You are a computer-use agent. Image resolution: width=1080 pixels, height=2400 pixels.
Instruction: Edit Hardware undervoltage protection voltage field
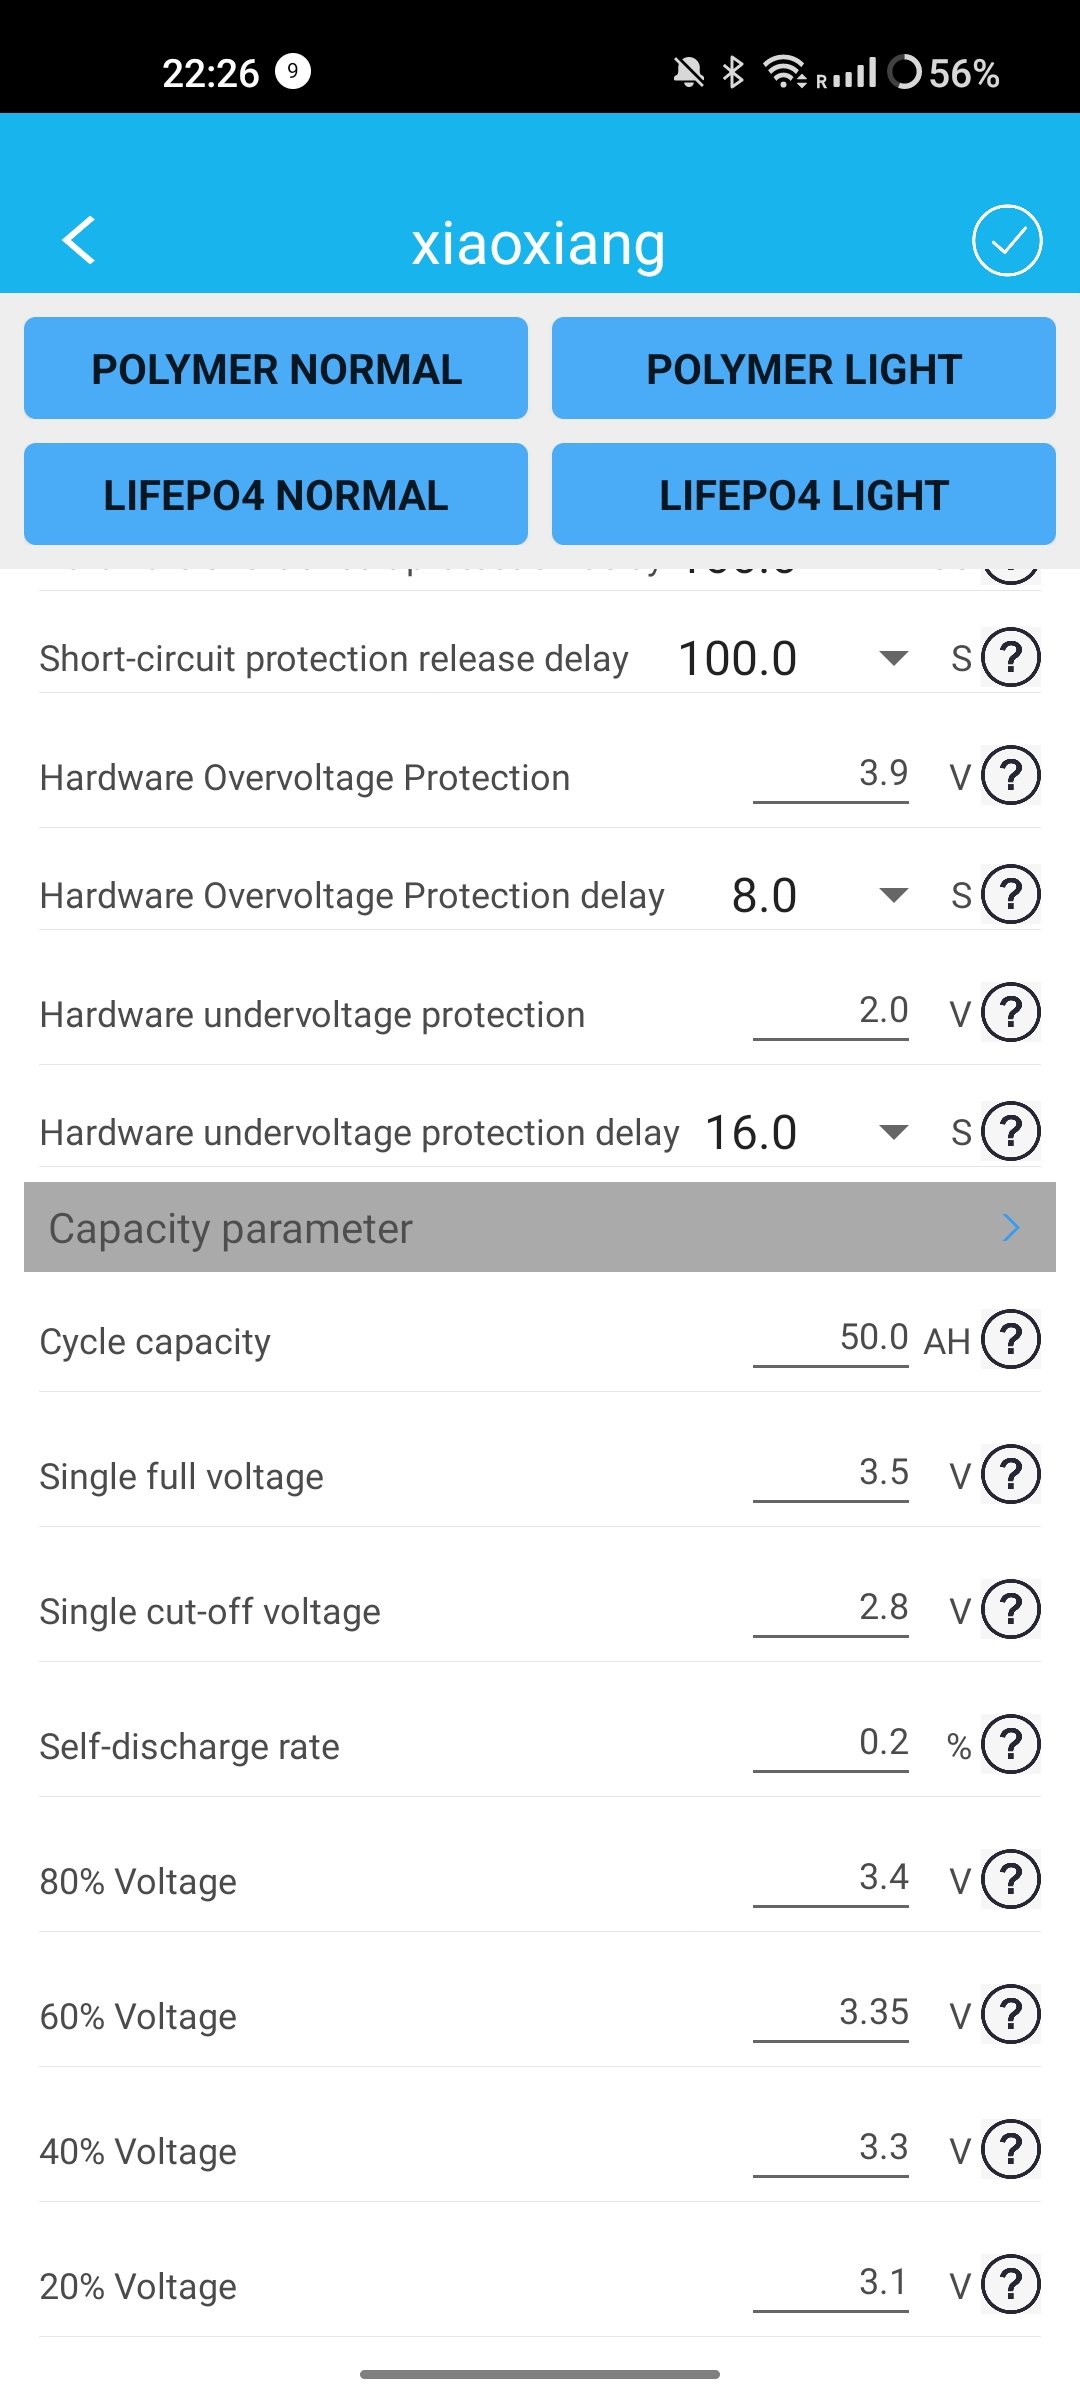pos(831,1011)
